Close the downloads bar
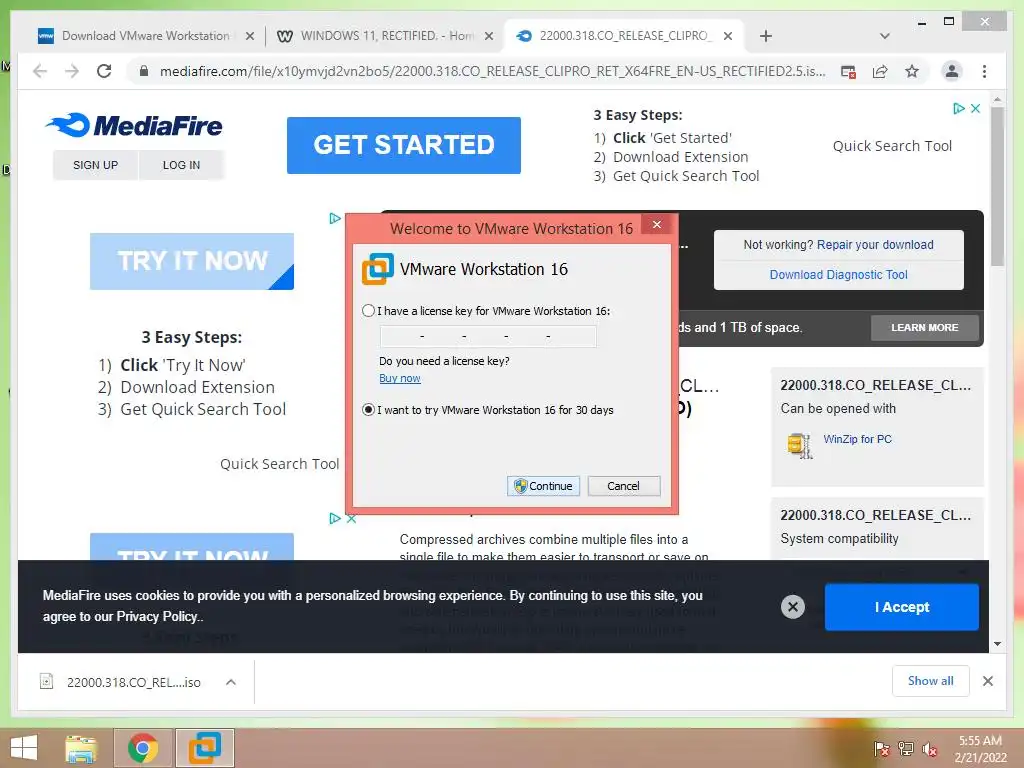 tap(988, 681)
